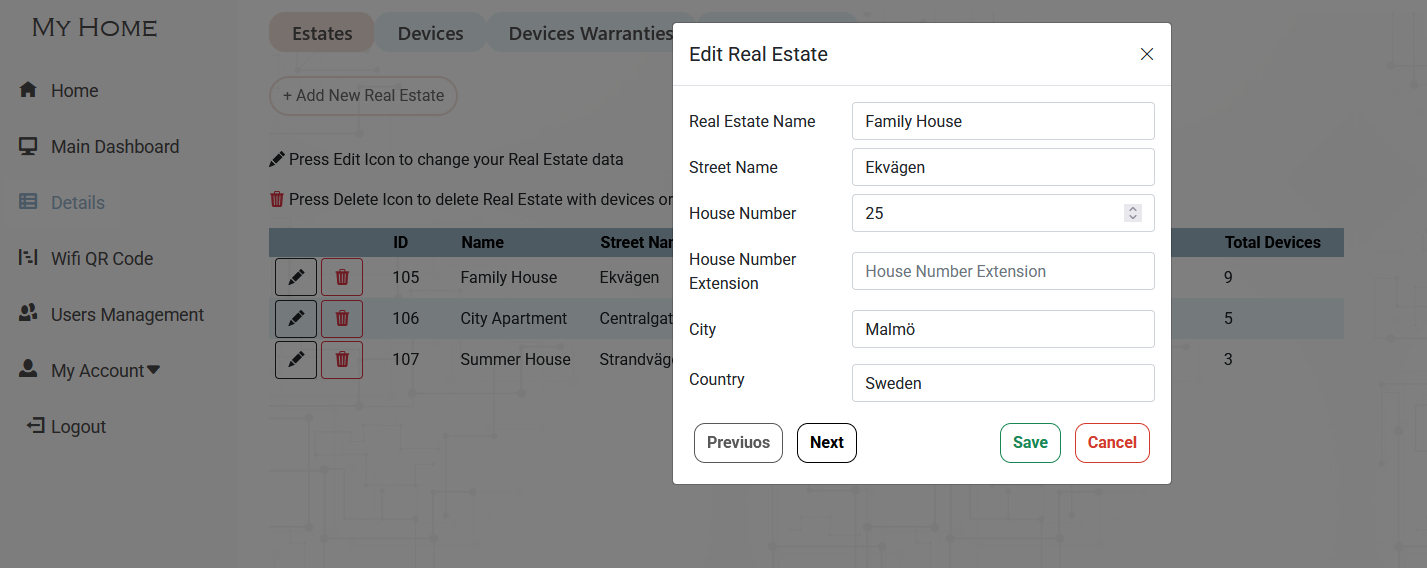Click the Name column header
This screenshot has height=568, width=1427.
tap(482, 242)
